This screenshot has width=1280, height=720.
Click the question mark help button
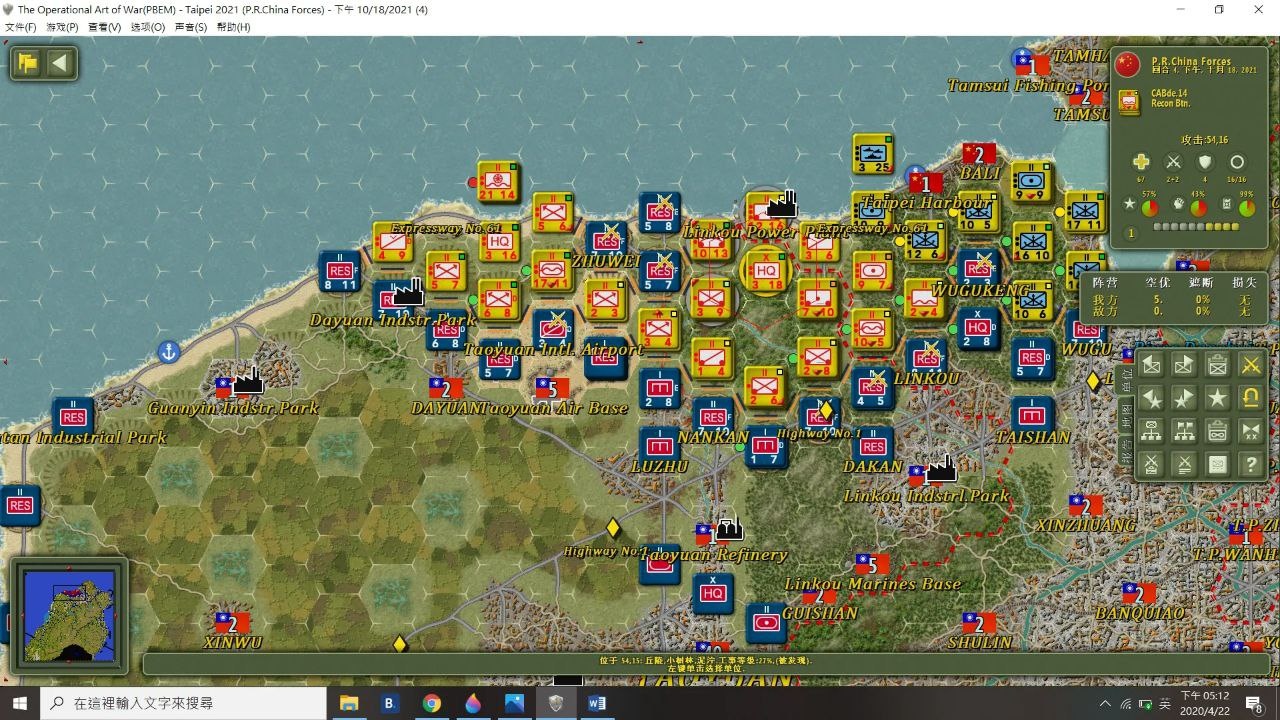pos(1250,464)
